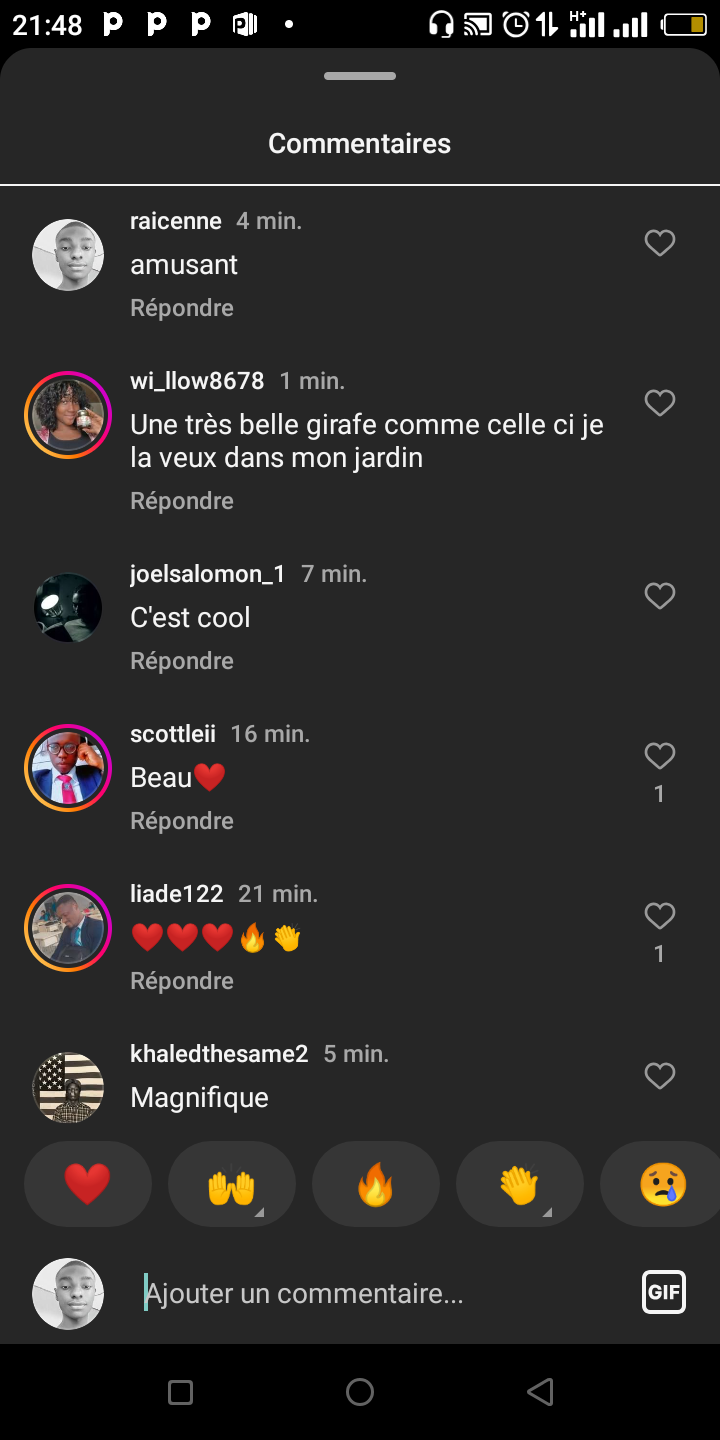
Task: Like liade122's emoji comment
Action: click(659, 916)
